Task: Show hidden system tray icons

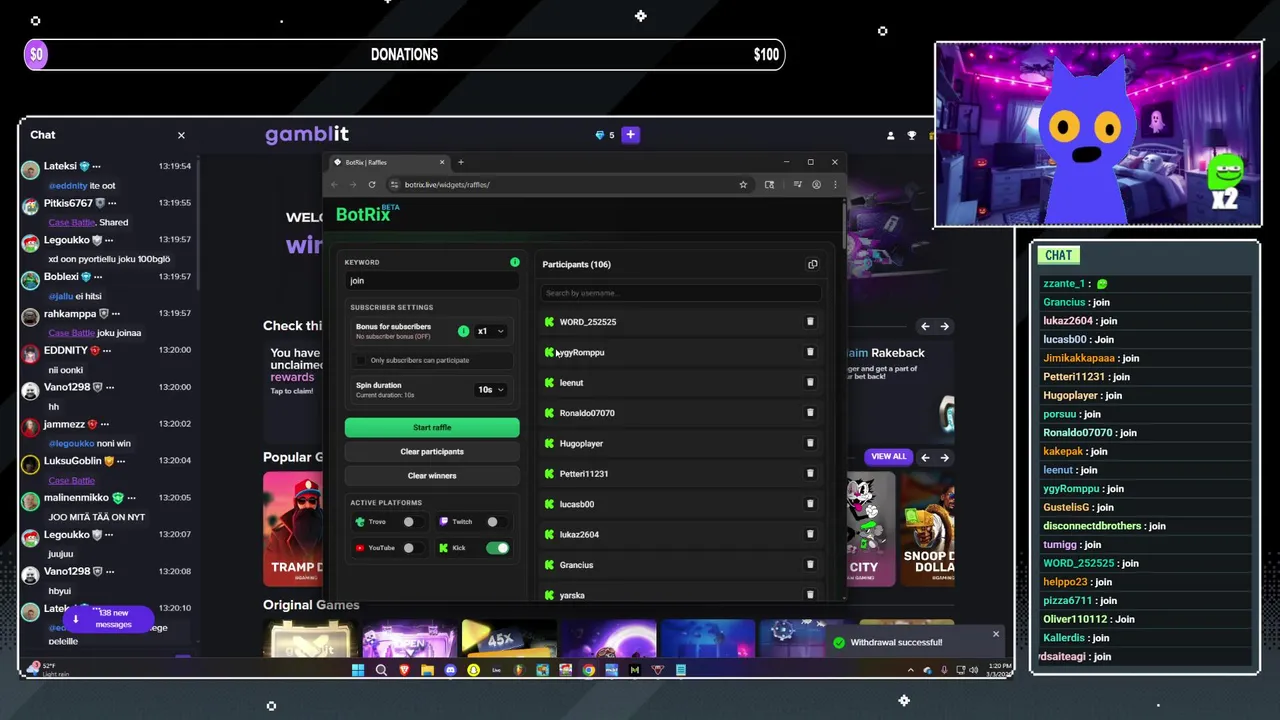Action: pyautogui.click(x=912, y=670)
